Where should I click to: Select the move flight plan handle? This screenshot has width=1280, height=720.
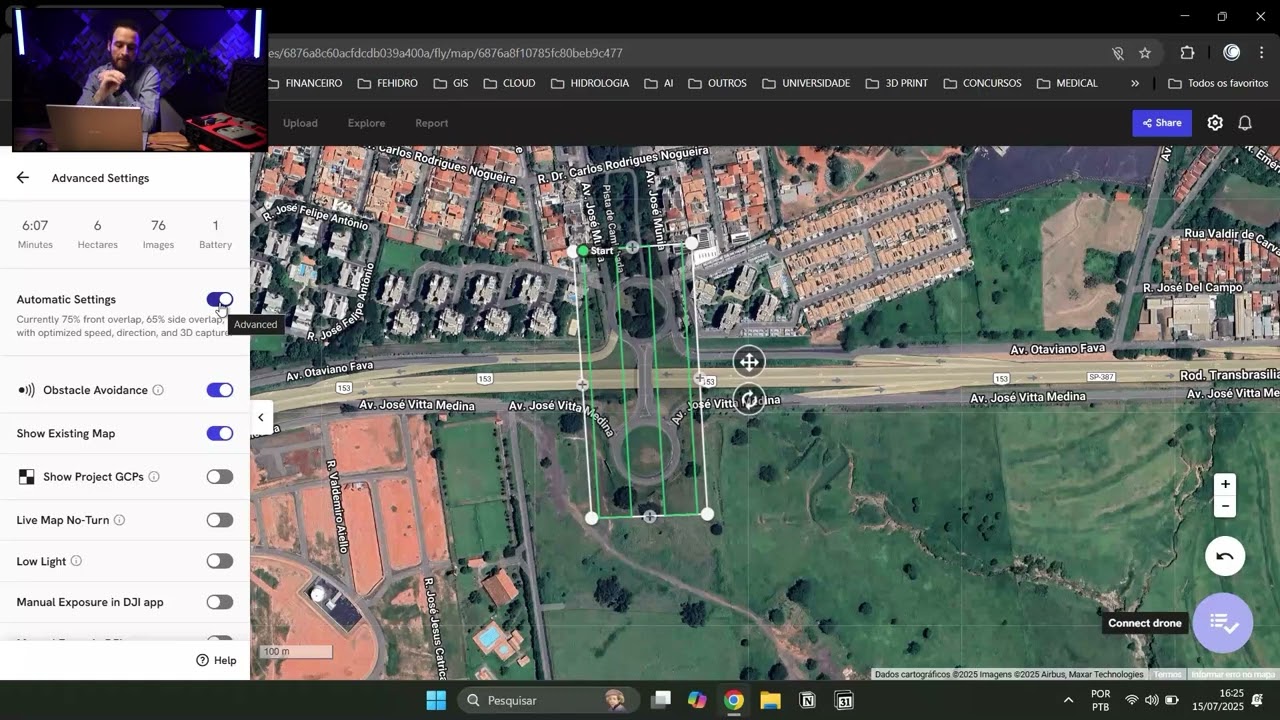(749, 362)
